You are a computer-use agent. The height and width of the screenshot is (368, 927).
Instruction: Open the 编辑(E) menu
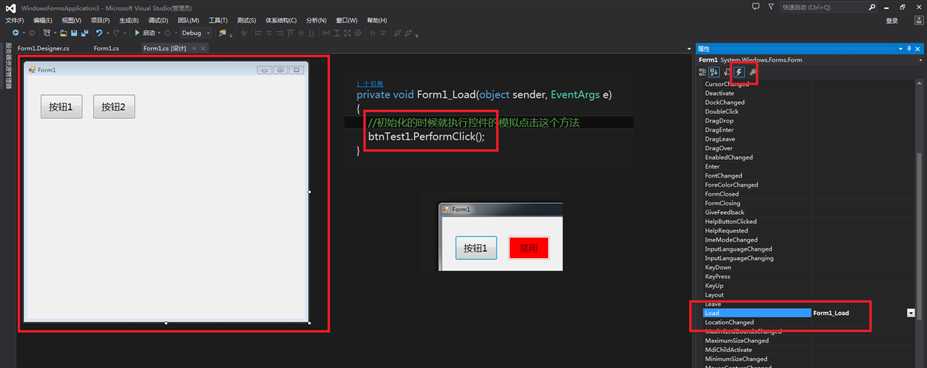(43, 21)
